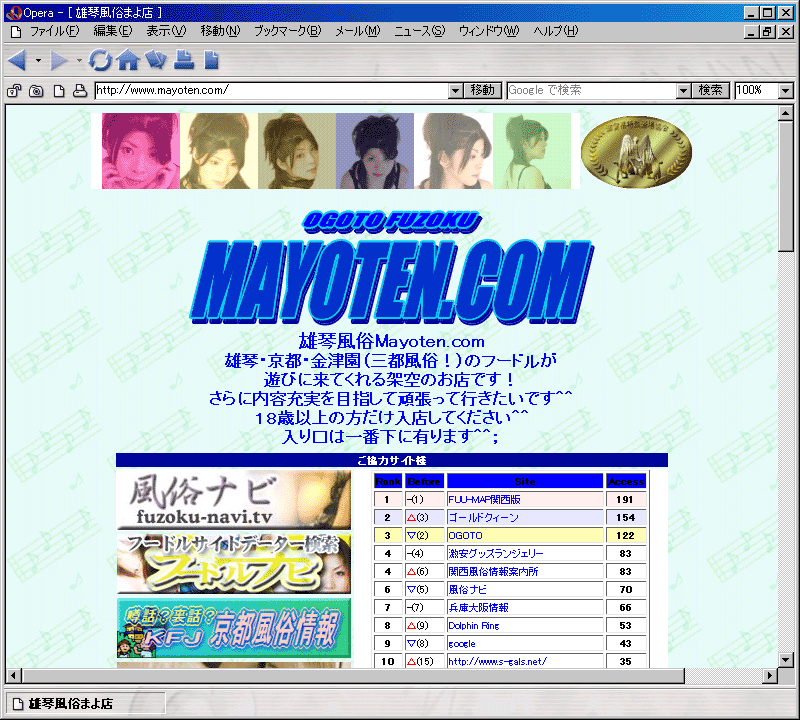The image size is (800, 720).
Task: Open the http://www.s-gals.net/ link
Action: click(497, 661)
